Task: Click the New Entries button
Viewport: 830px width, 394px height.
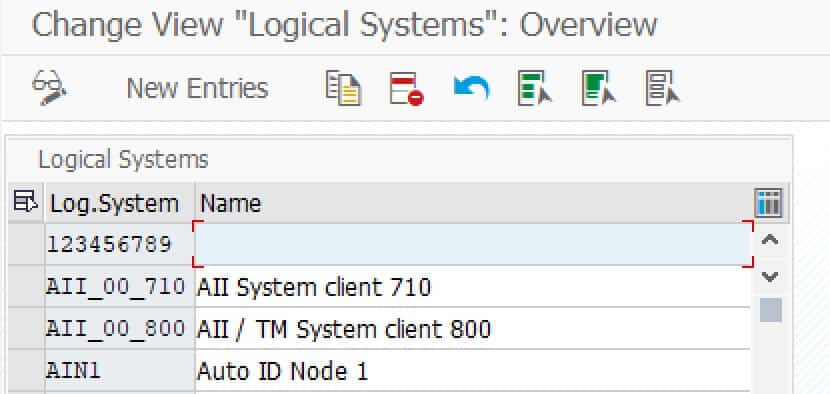Action: point(197,88)
